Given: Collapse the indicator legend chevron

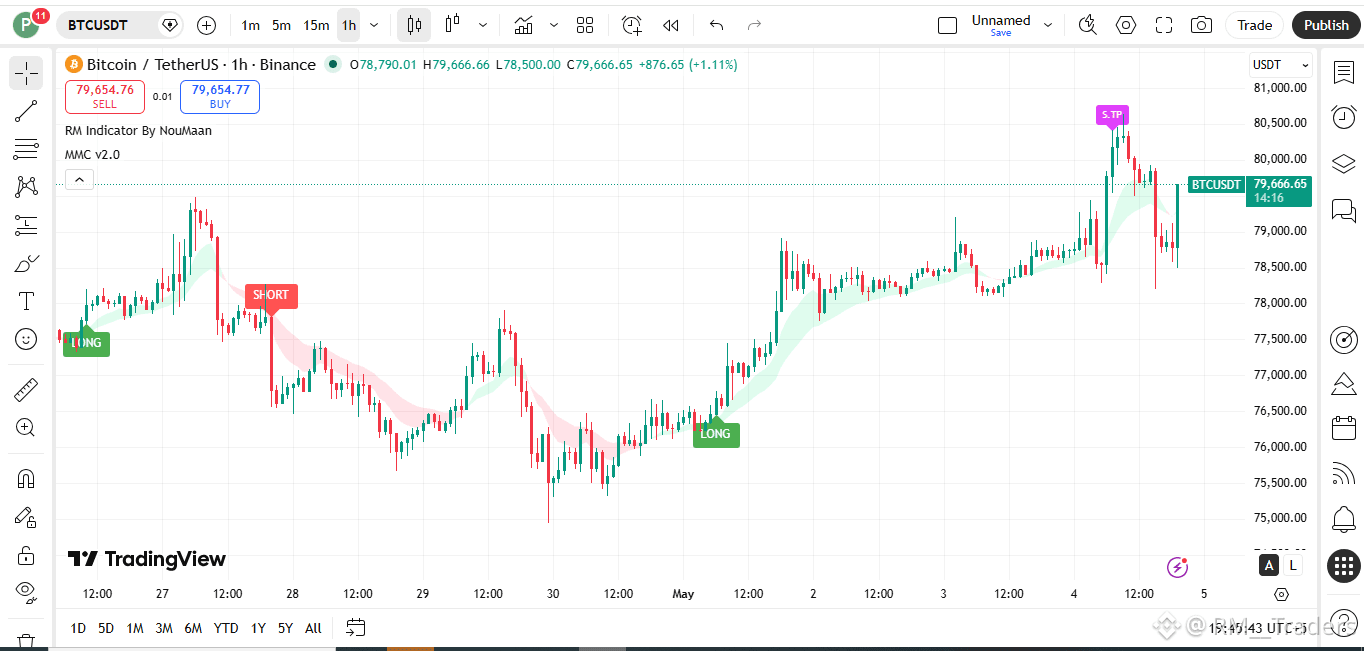Looking at the screenshot, I should pos(80,180).
